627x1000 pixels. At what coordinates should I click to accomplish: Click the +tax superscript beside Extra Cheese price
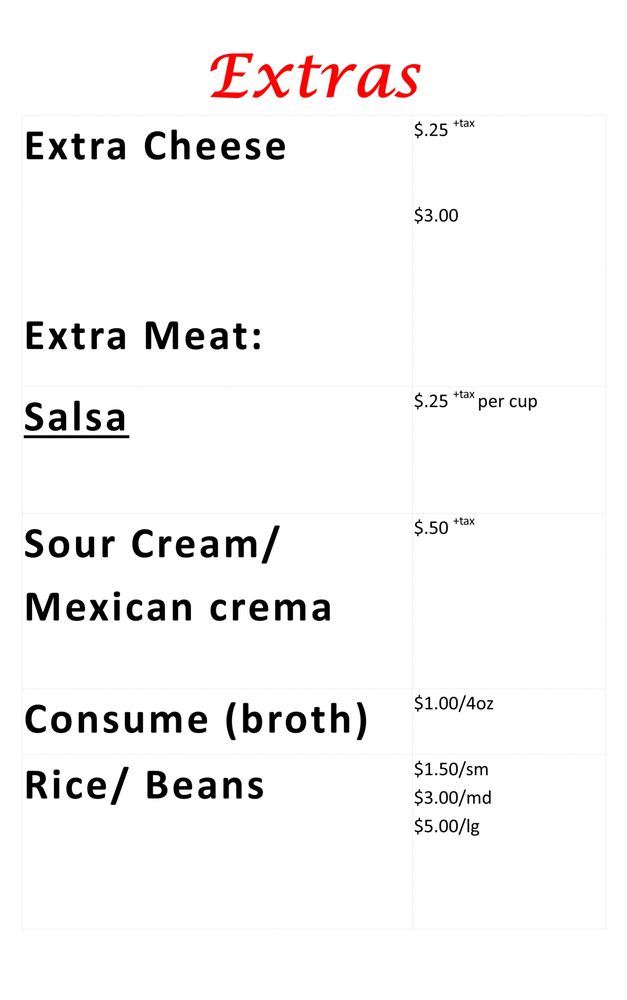[x=463, y=123]
